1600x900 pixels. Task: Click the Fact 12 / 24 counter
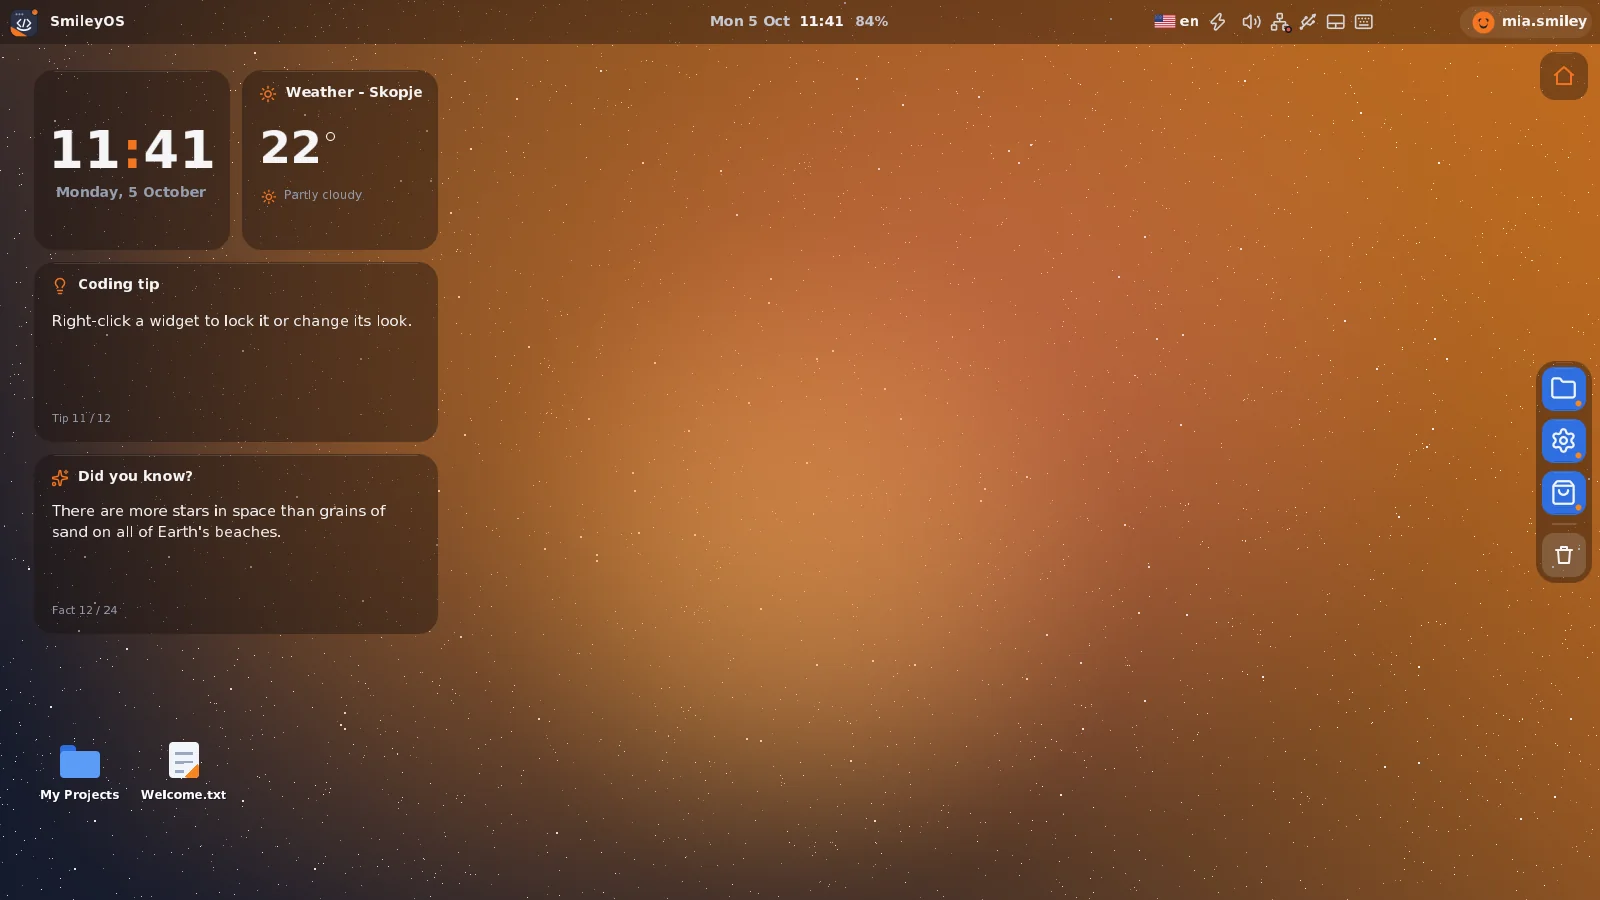pyautogui.click(x=85, y=610)
